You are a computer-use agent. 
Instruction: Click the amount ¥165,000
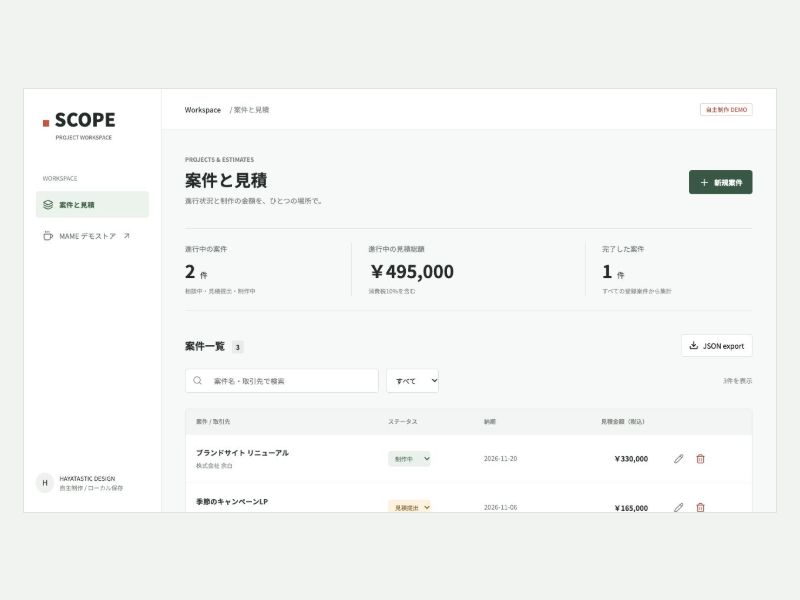coord(631,508)
